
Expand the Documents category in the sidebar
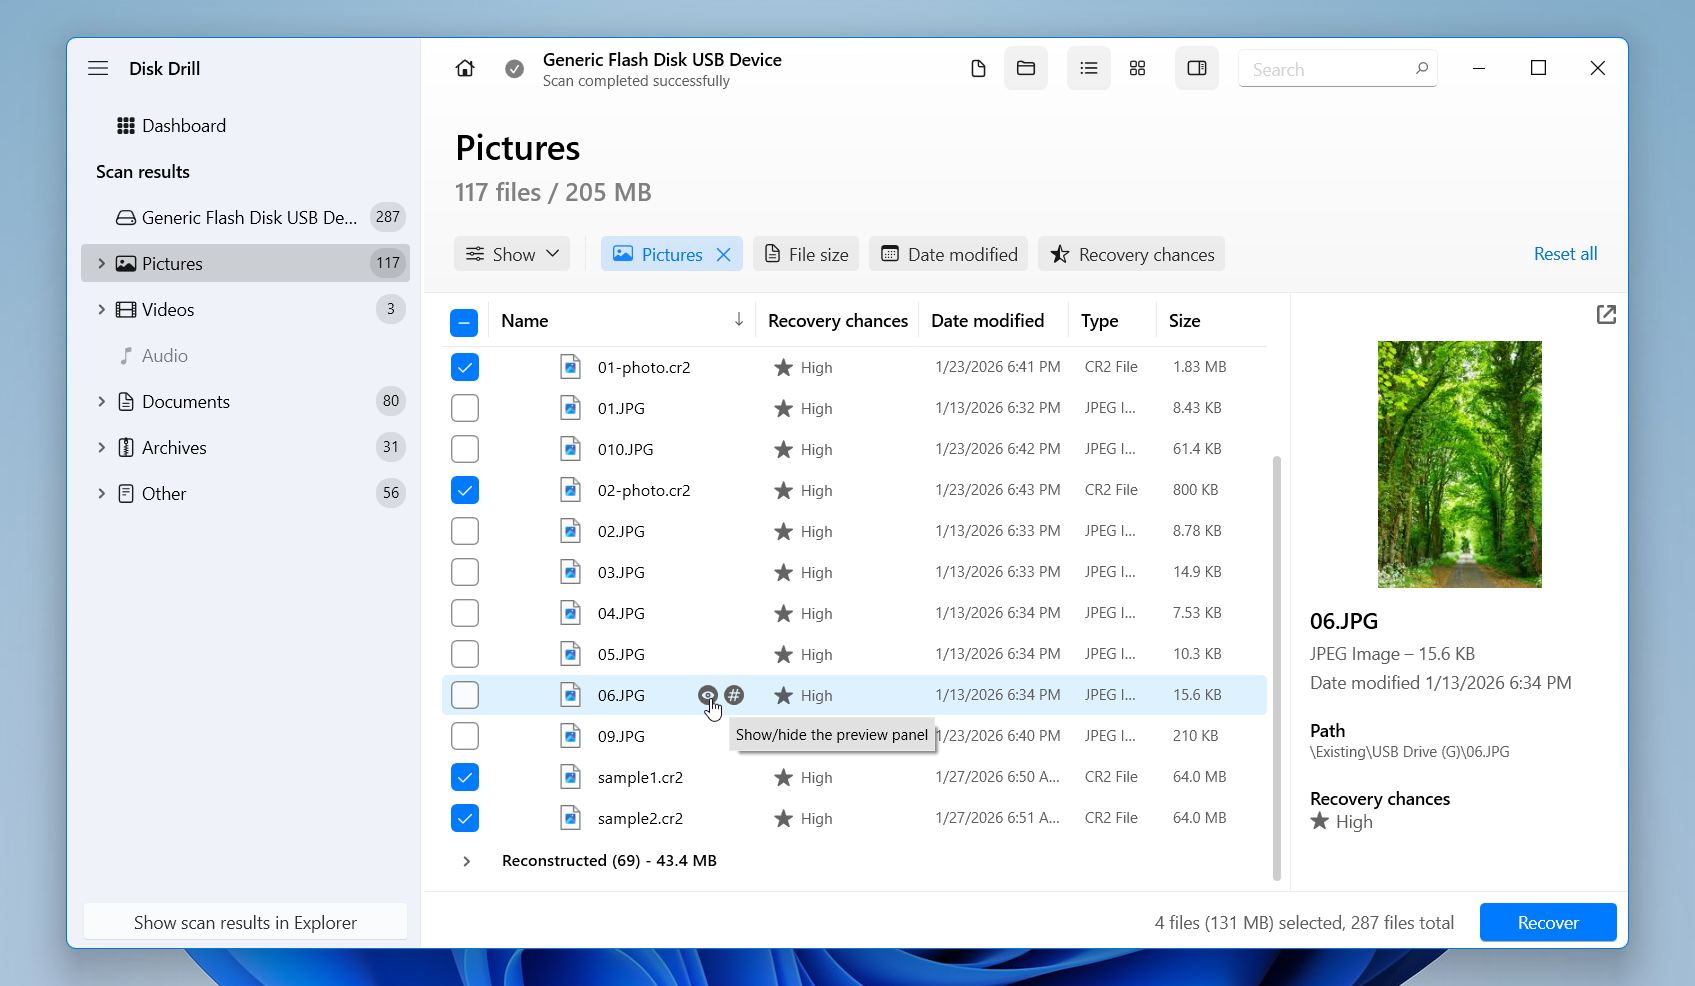(101, 402)
